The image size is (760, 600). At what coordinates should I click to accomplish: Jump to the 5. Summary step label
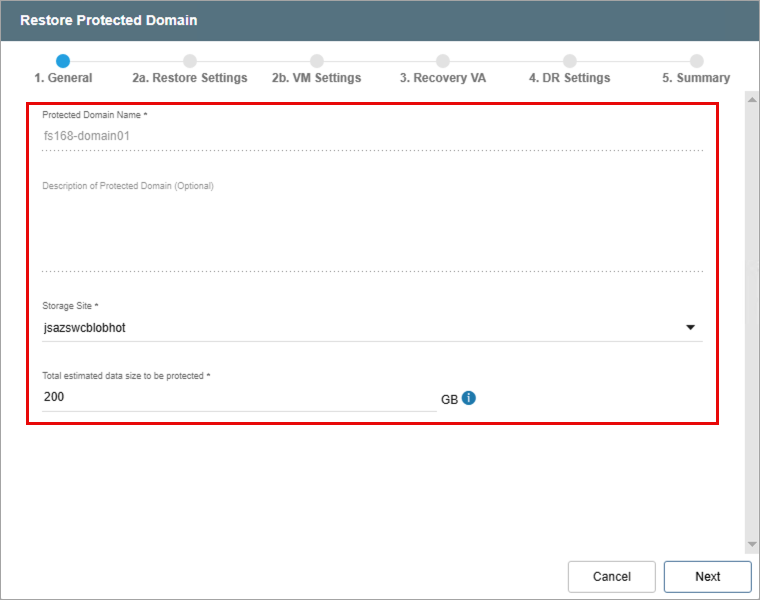pyautogui.click(x=696, y=78)
